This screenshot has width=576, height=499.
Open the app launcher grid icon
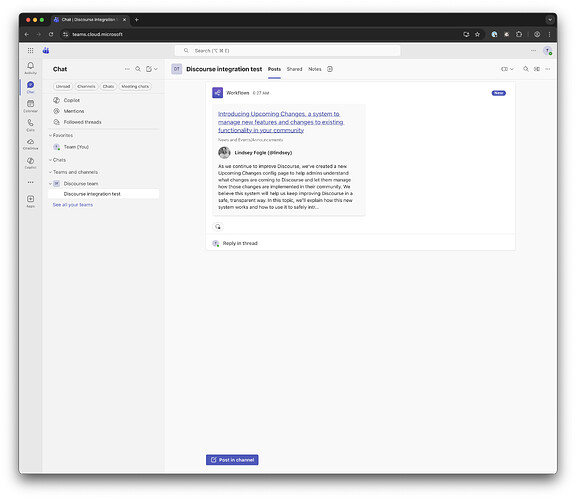point(30,50)
